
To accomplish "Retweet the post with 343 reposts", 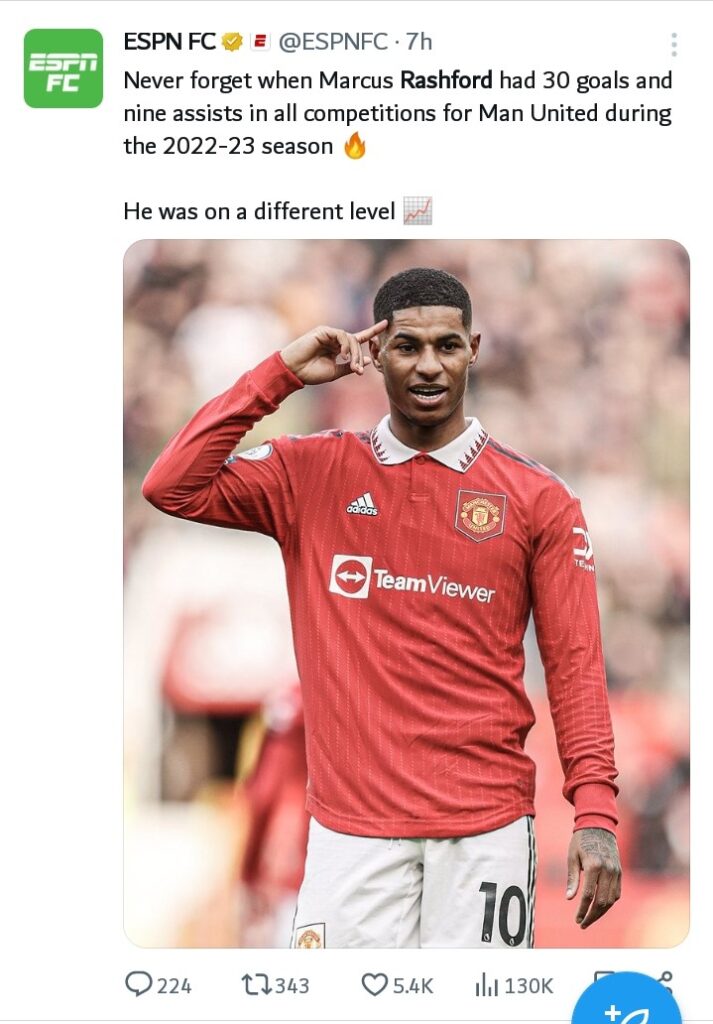I will coord(256,984).
